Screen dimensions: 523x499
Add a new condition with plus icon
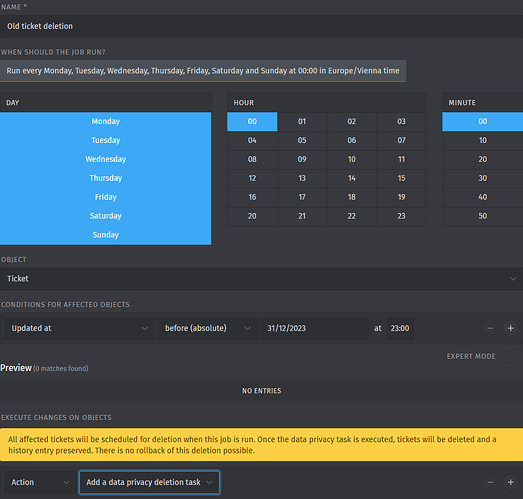click(x=510, y=328)
